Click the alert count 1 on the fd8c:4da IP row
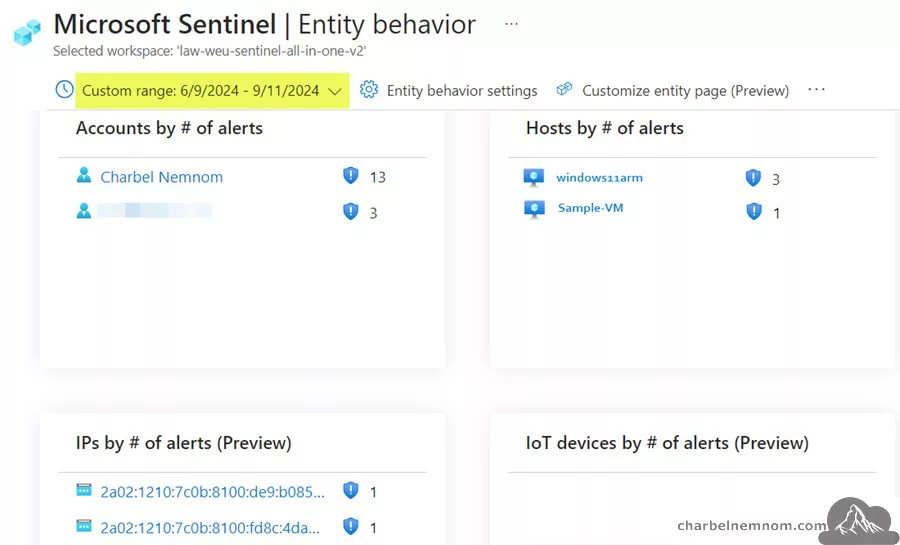Viewport: 900px width, 545px height. [x=374, y=528]
